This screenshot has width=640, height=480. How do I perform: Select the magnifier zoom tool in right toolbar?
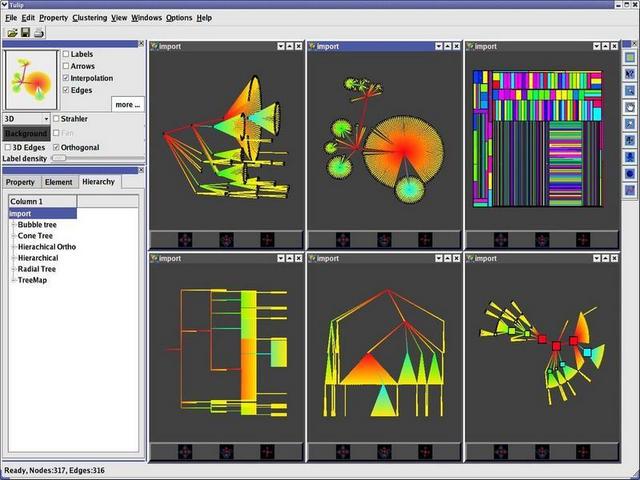(630, 90)
